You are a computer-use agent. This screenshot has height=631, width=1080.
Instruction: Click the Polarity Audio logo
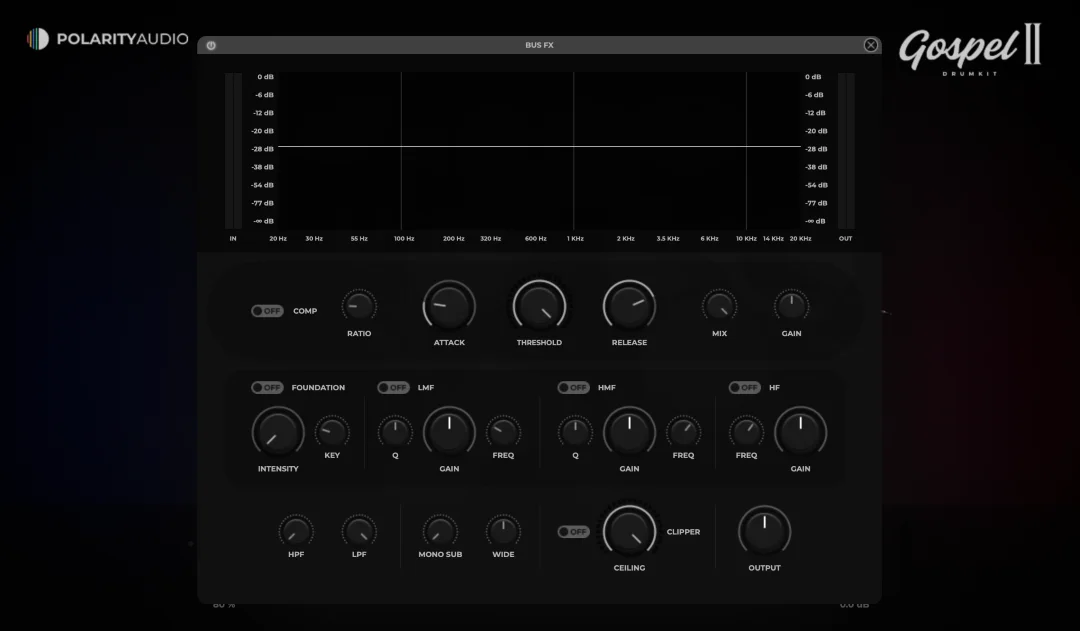click(x=107, y=39)
